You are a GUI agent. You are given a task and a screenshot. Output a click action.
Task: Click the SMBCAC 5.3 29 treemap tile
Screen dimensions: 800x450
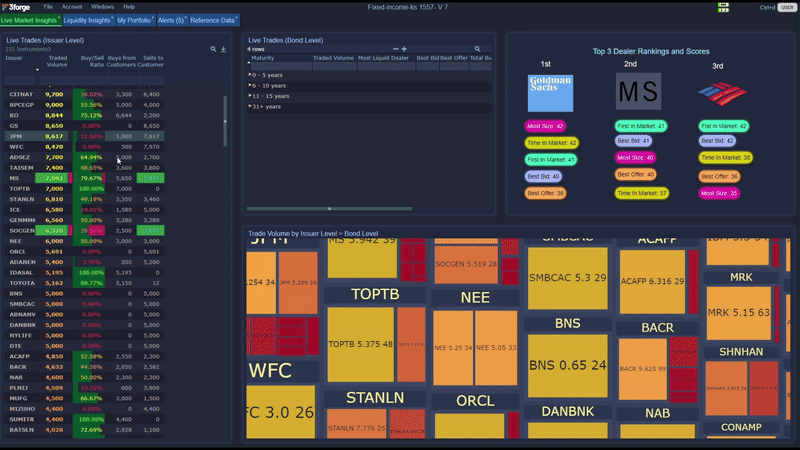pyautogui.click(x=568, y=278)
